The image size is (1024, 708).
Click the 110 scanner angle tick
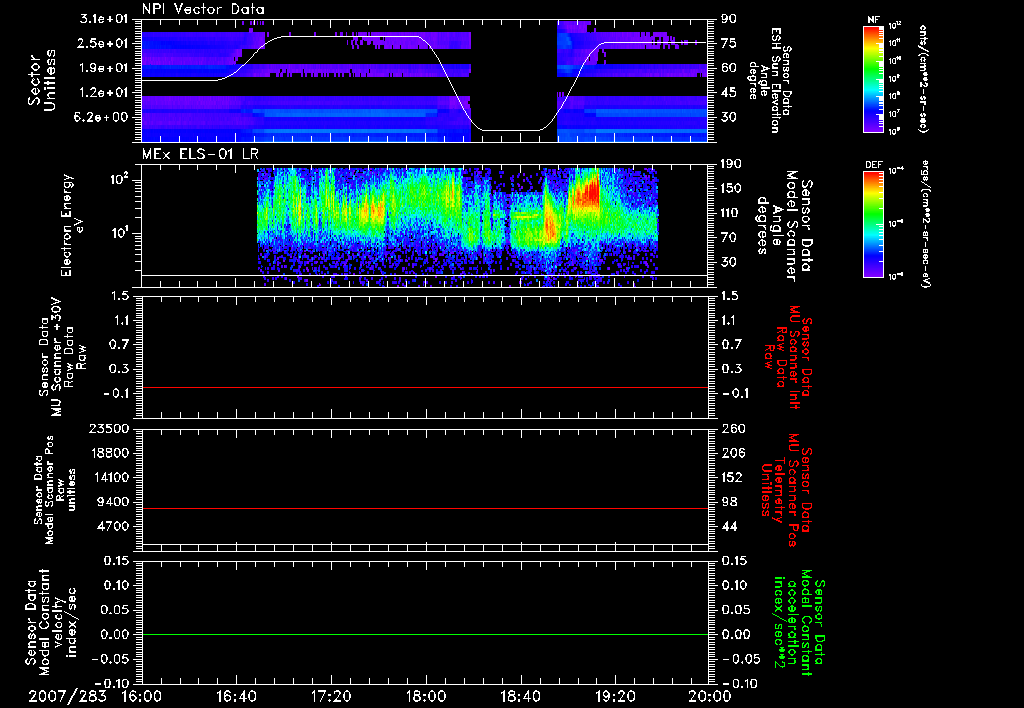coord(731,213)
